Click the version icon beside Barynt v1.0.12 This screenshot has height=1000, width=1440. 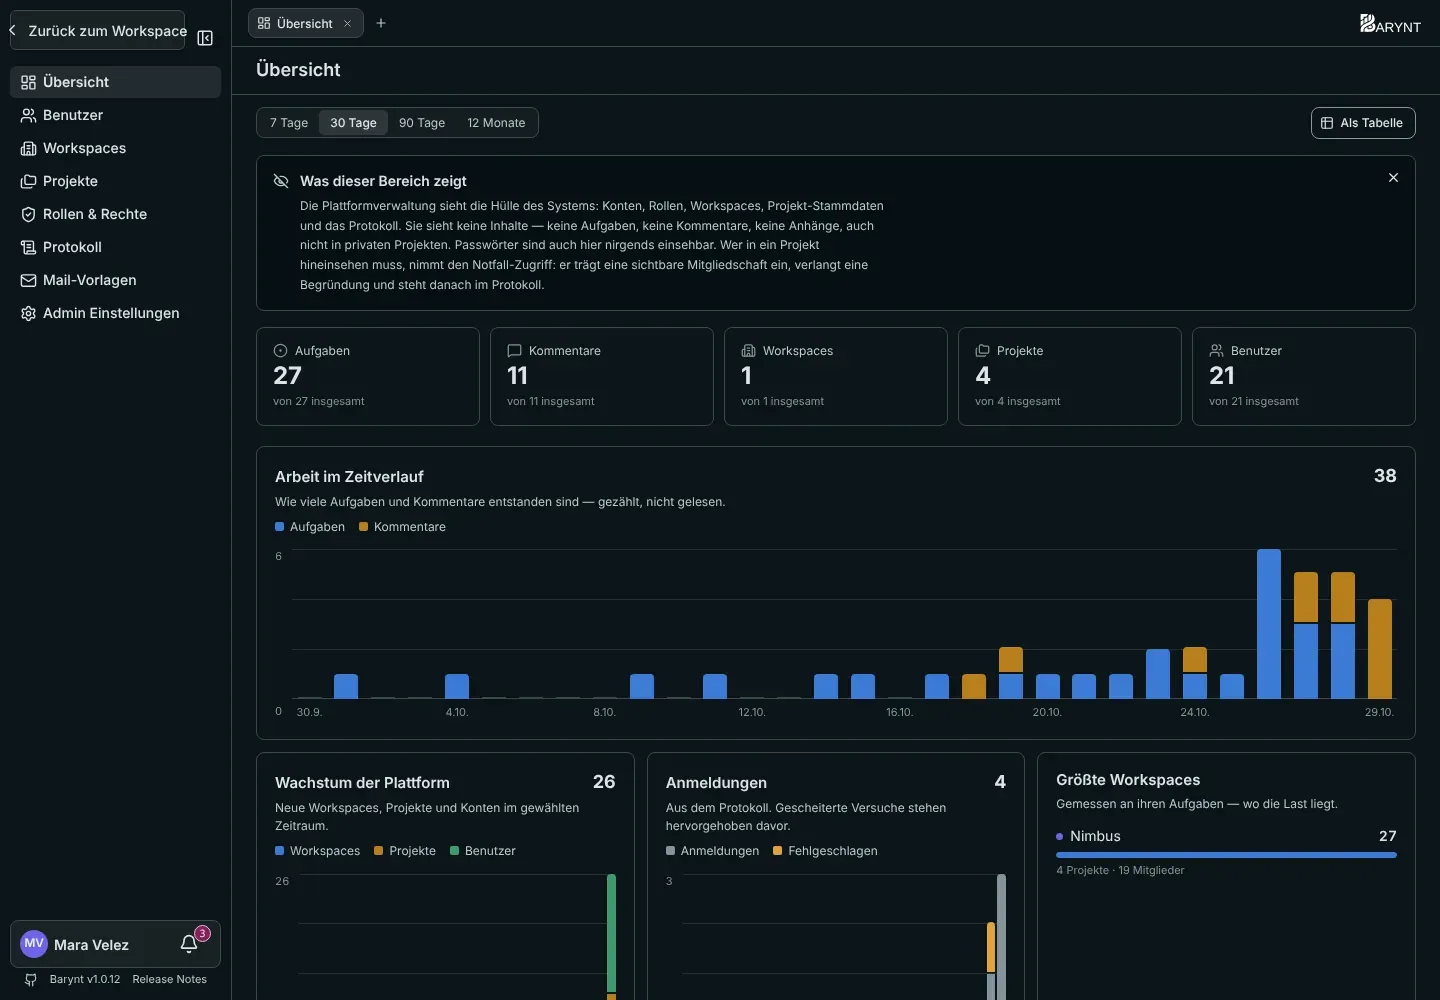click(31, 980)
